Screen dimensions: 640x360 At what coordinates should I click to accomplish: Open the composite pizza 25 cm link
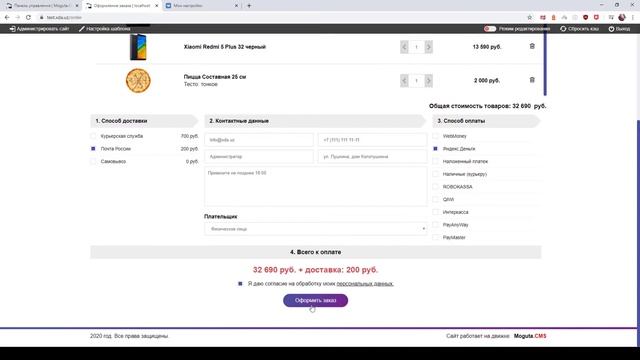[x=215, y=77]
